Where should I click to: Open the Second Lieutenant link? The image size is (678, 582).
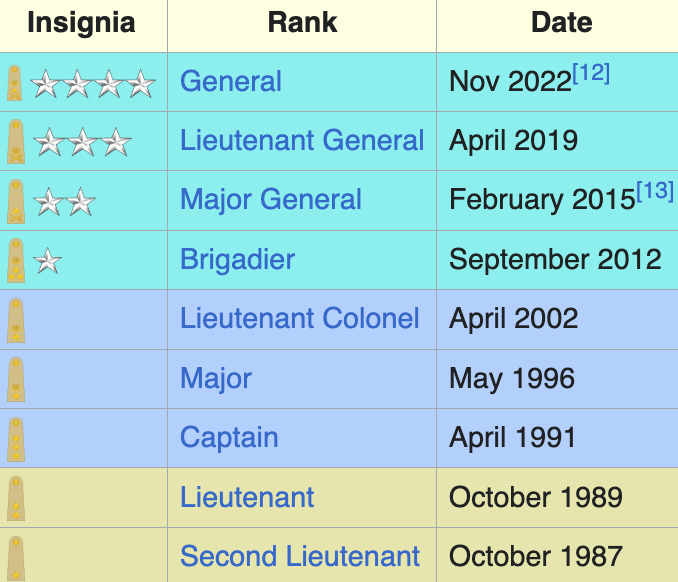tap(300, 556)
